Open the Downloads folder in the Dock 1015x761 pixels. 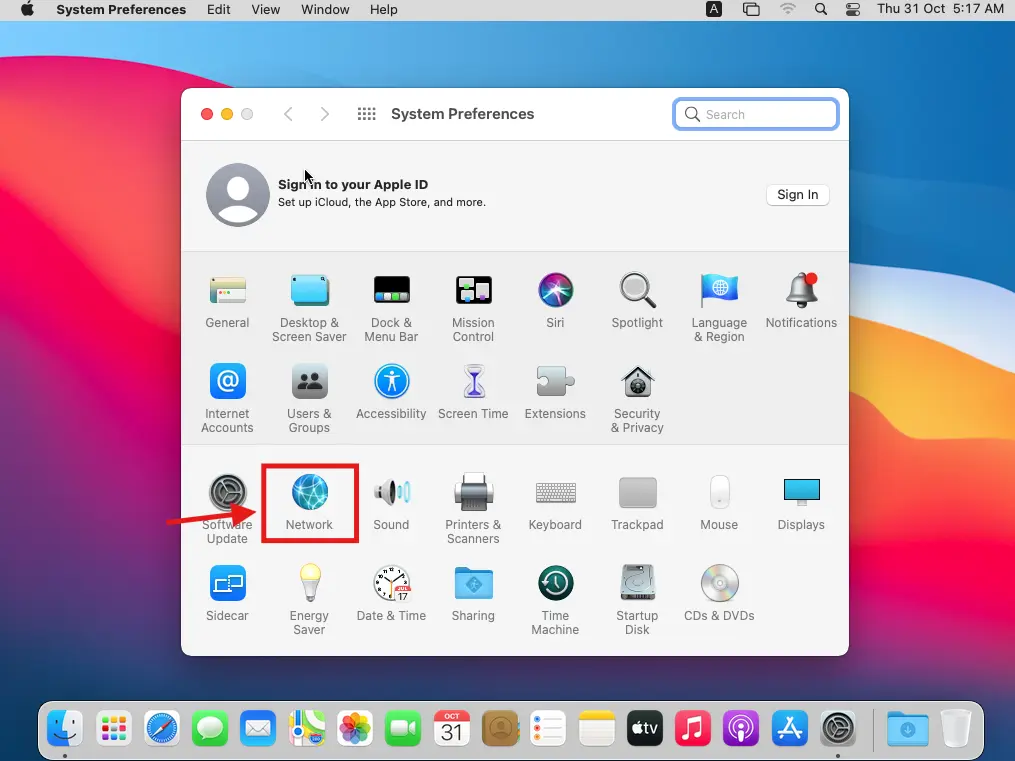click(908, 729)
